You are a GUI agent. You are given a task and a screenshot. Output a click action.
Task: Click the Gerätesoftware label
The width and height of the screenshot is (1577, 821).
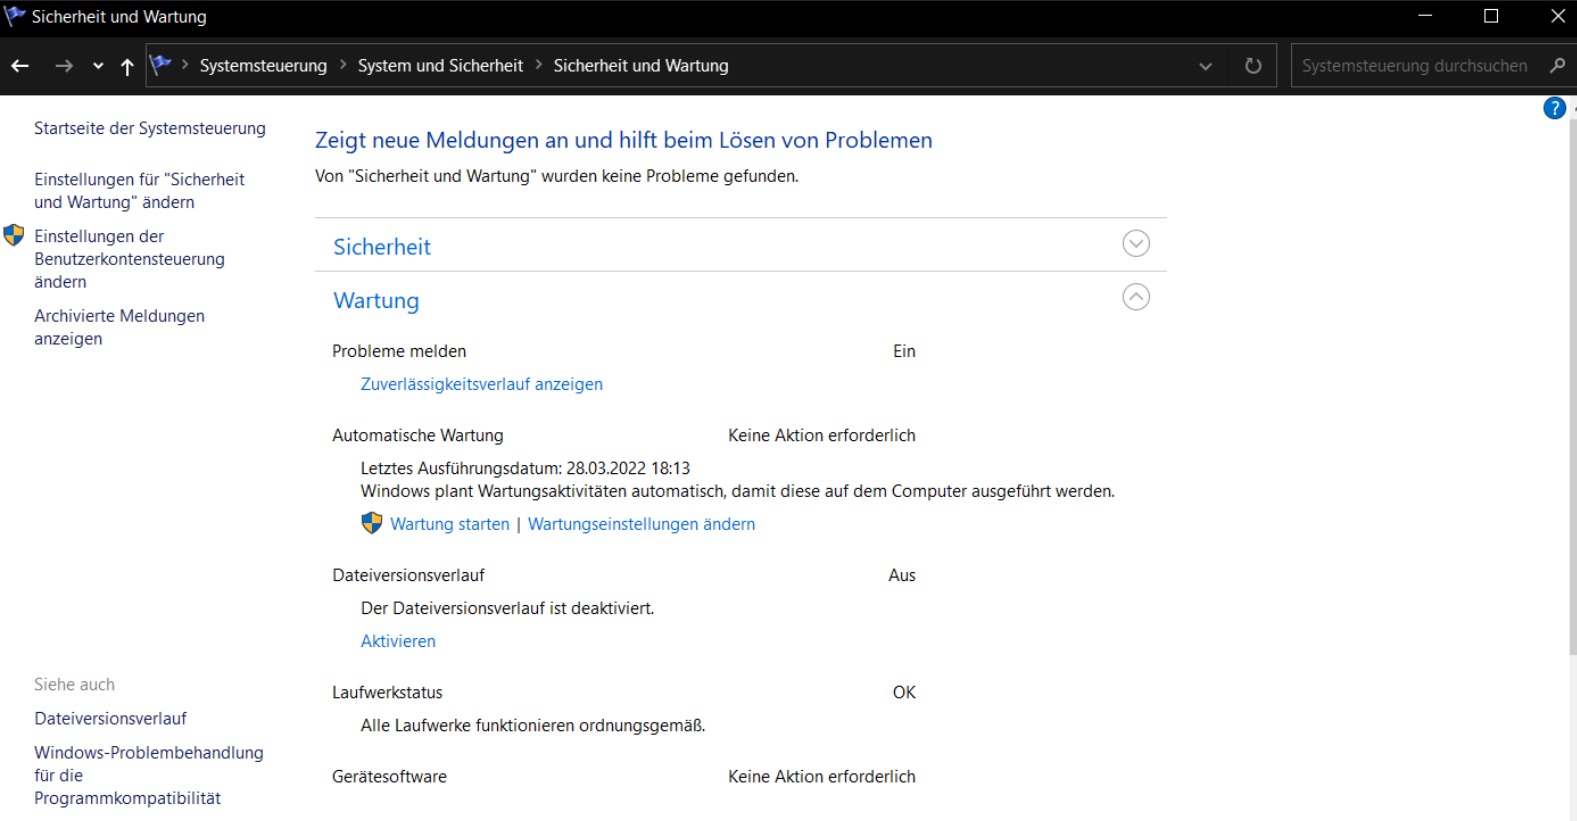pos(389,776)
